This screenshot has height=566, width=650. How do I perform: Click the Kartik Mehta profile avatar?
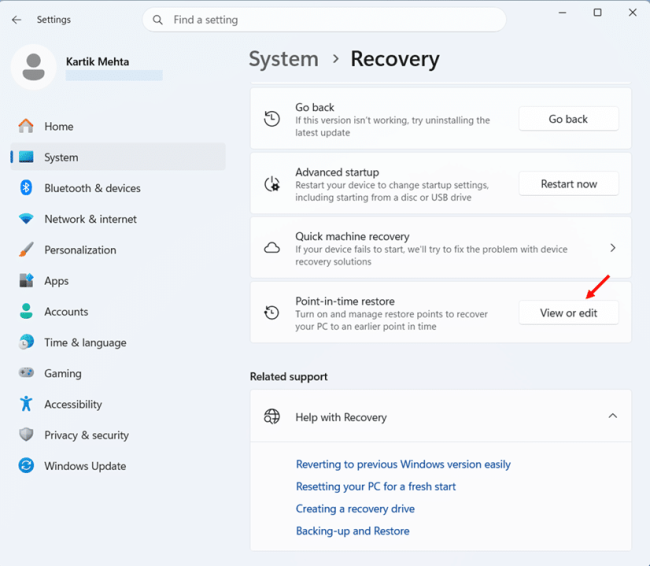tap(34, 67)
